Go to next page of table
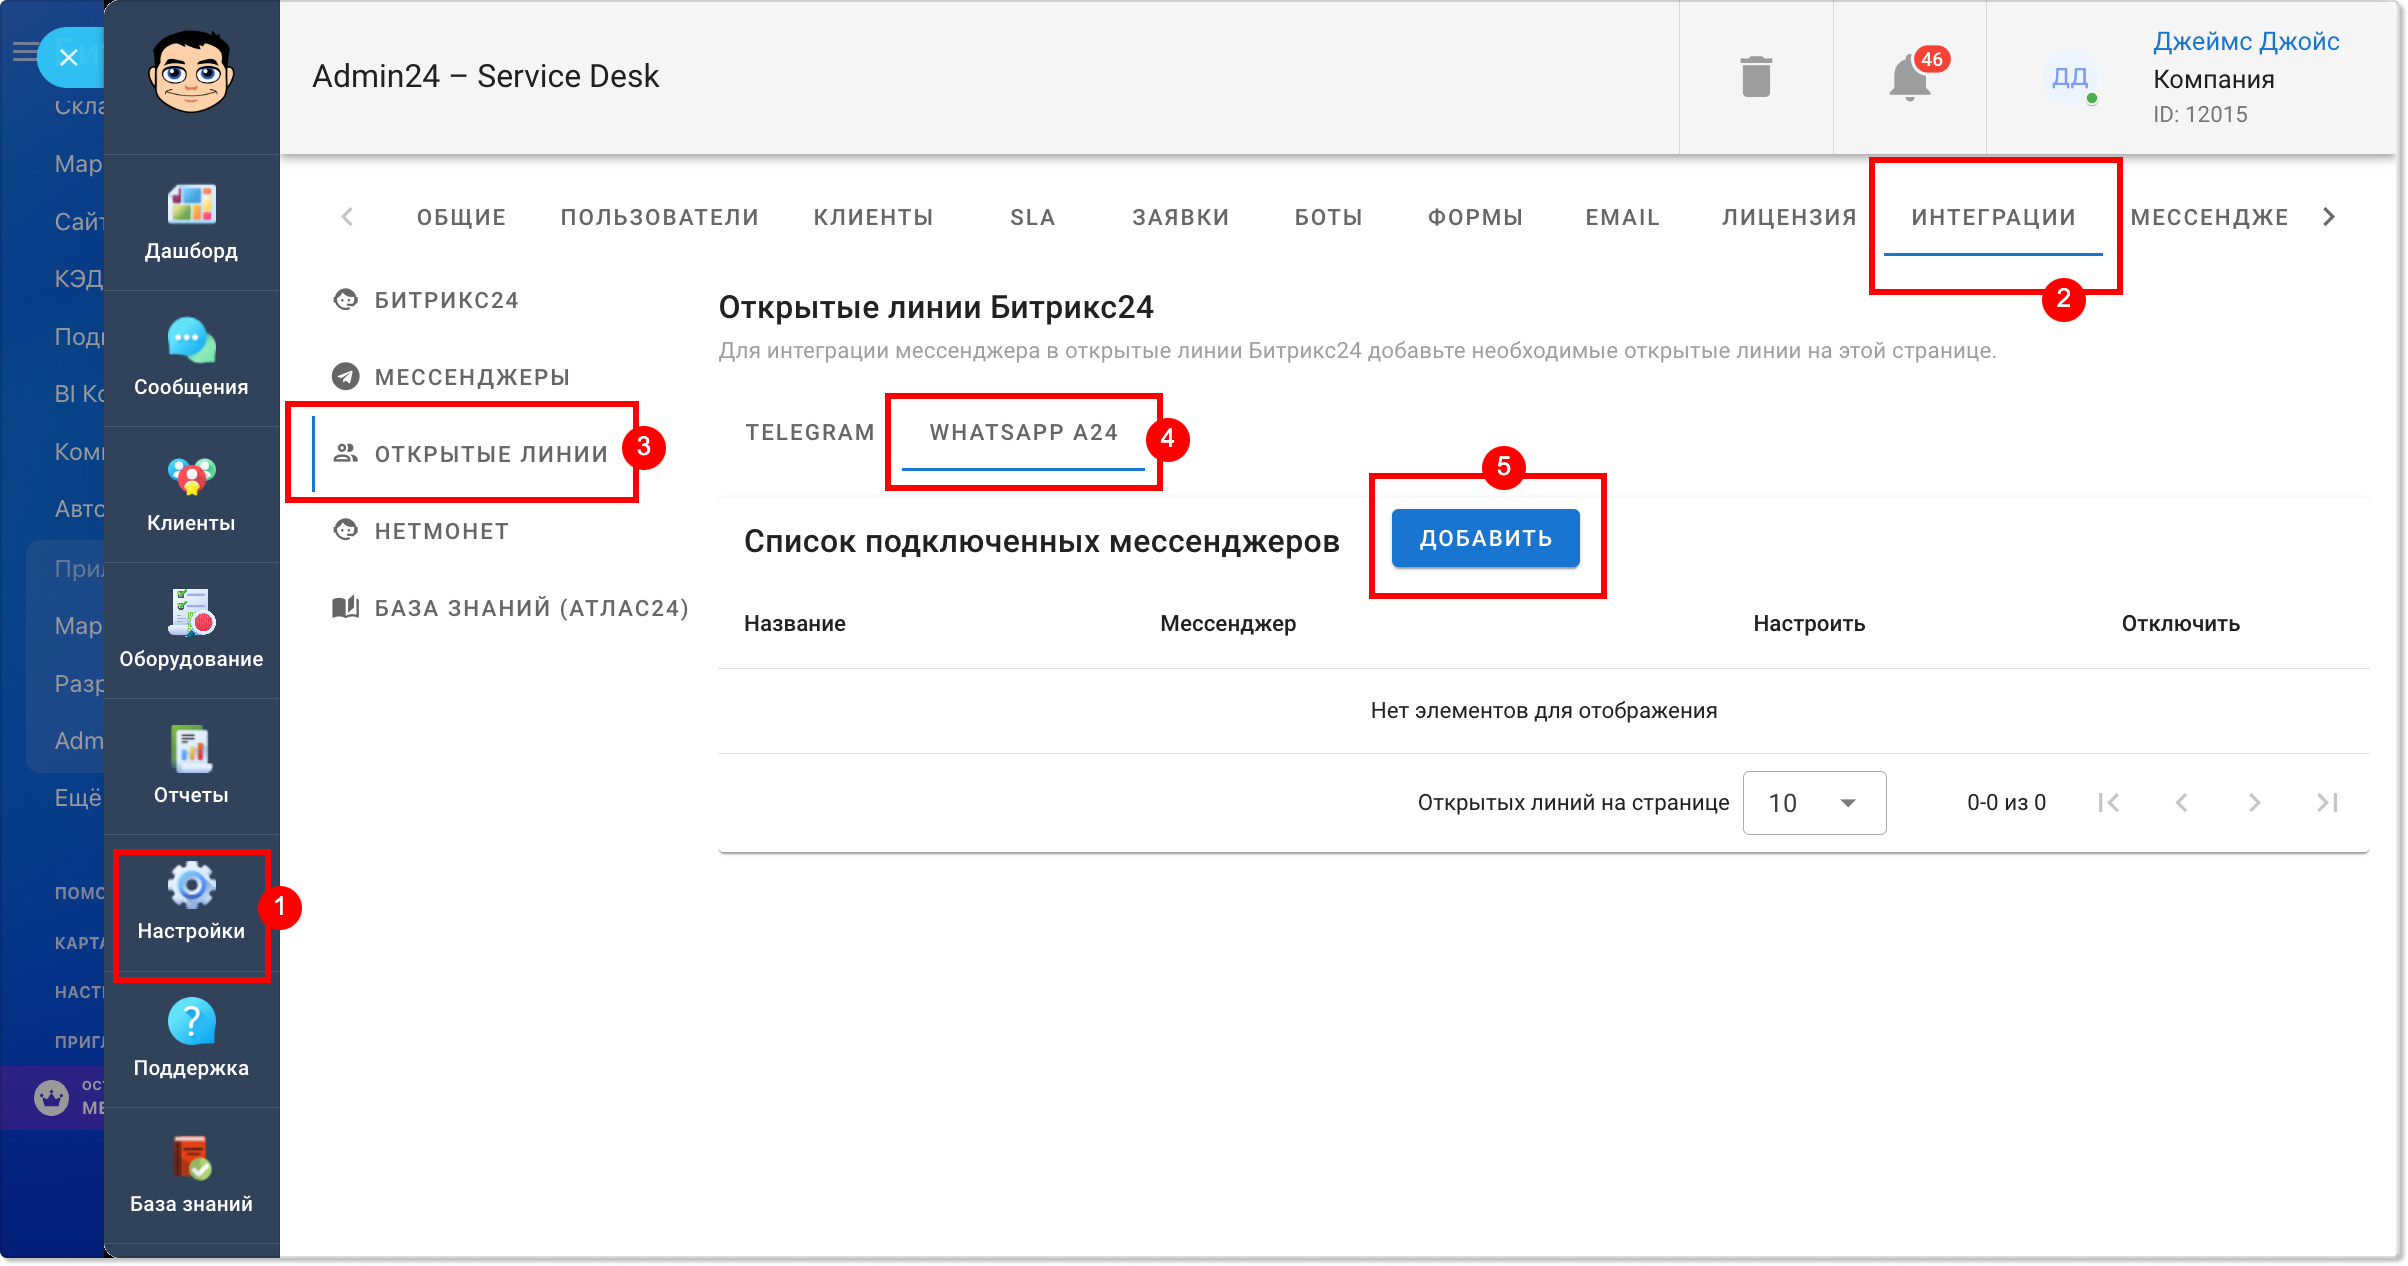Image resolution: width=2408 pixels, height=1266 pixels. (2255, 803)
